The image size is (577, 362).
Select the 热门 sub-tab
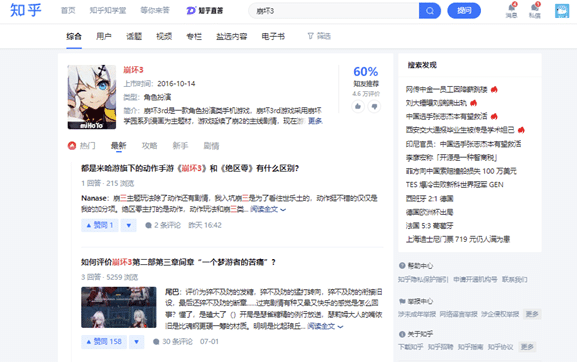[x=88, y=146]
